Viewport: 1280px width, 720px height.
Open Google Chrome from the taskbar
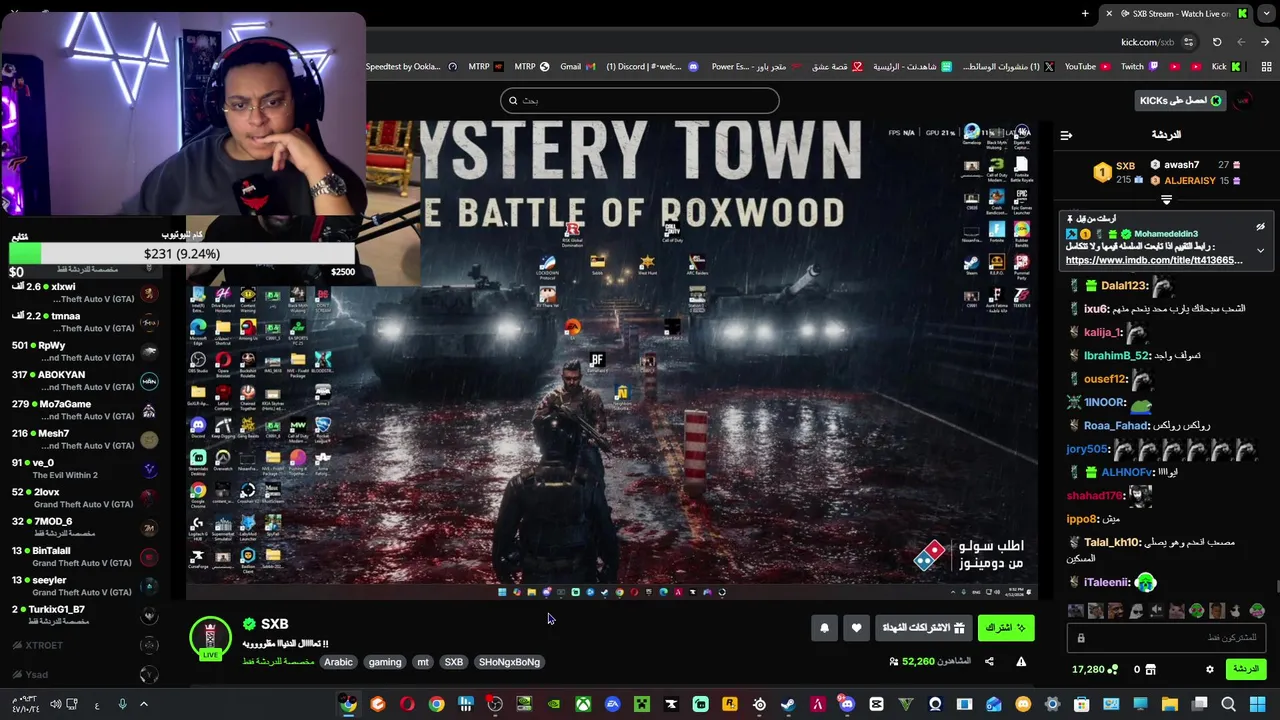[436, 704]
